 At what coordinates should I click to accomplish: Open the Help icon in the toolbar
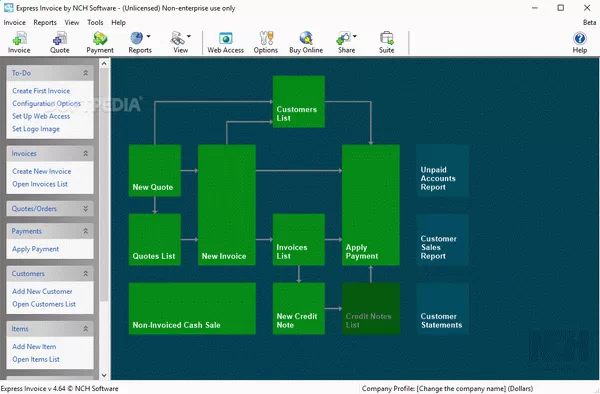(x=580, y=42)
